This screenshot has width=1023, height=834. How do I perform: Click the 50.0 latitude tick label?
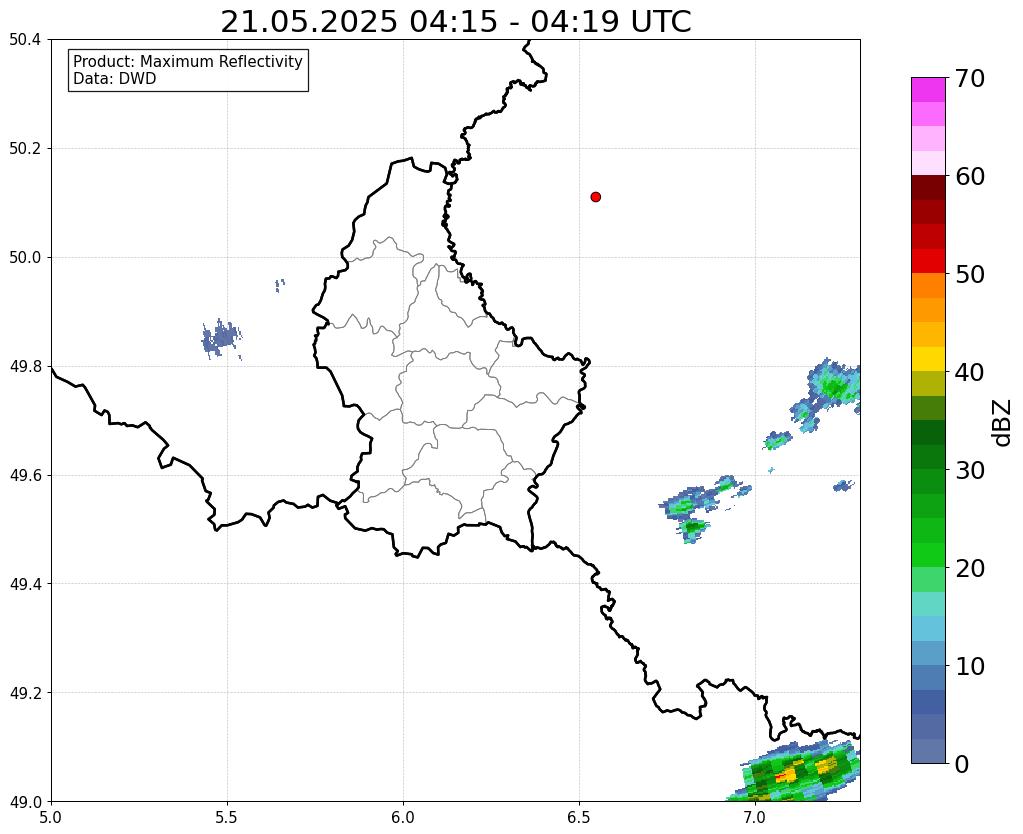point(25,257)
